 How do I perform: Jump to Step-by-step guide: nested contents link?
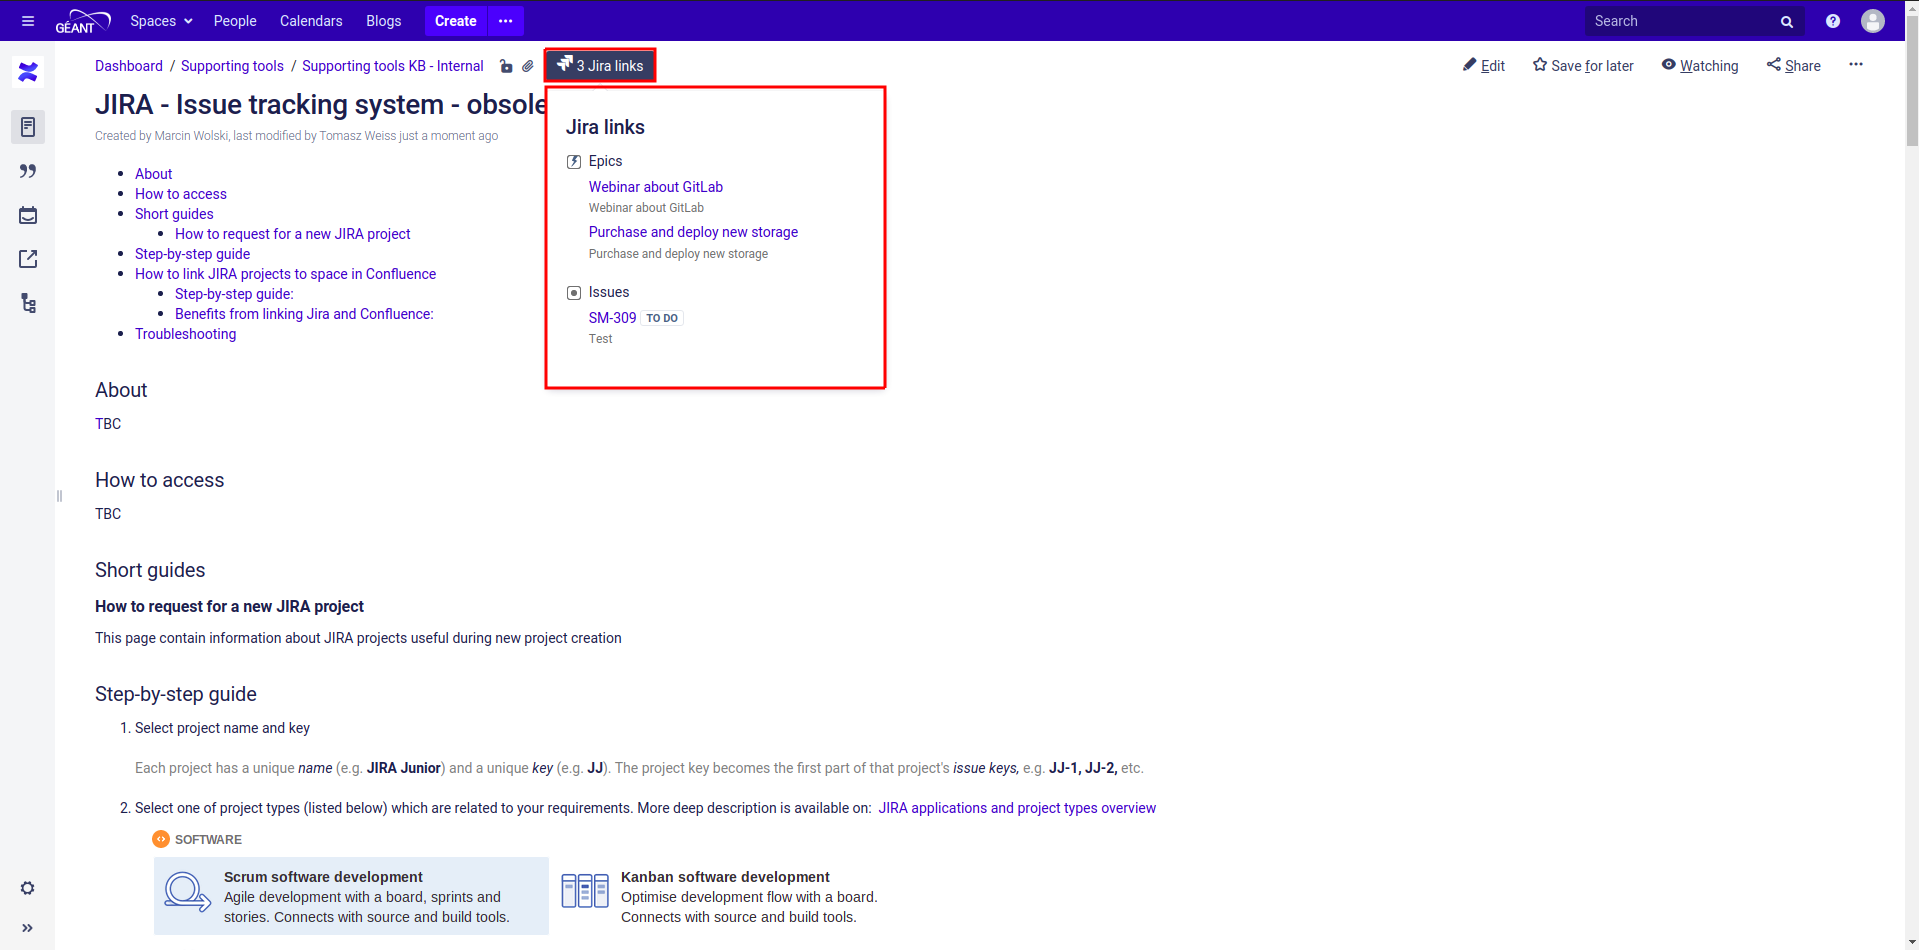[x=234, y=294]
